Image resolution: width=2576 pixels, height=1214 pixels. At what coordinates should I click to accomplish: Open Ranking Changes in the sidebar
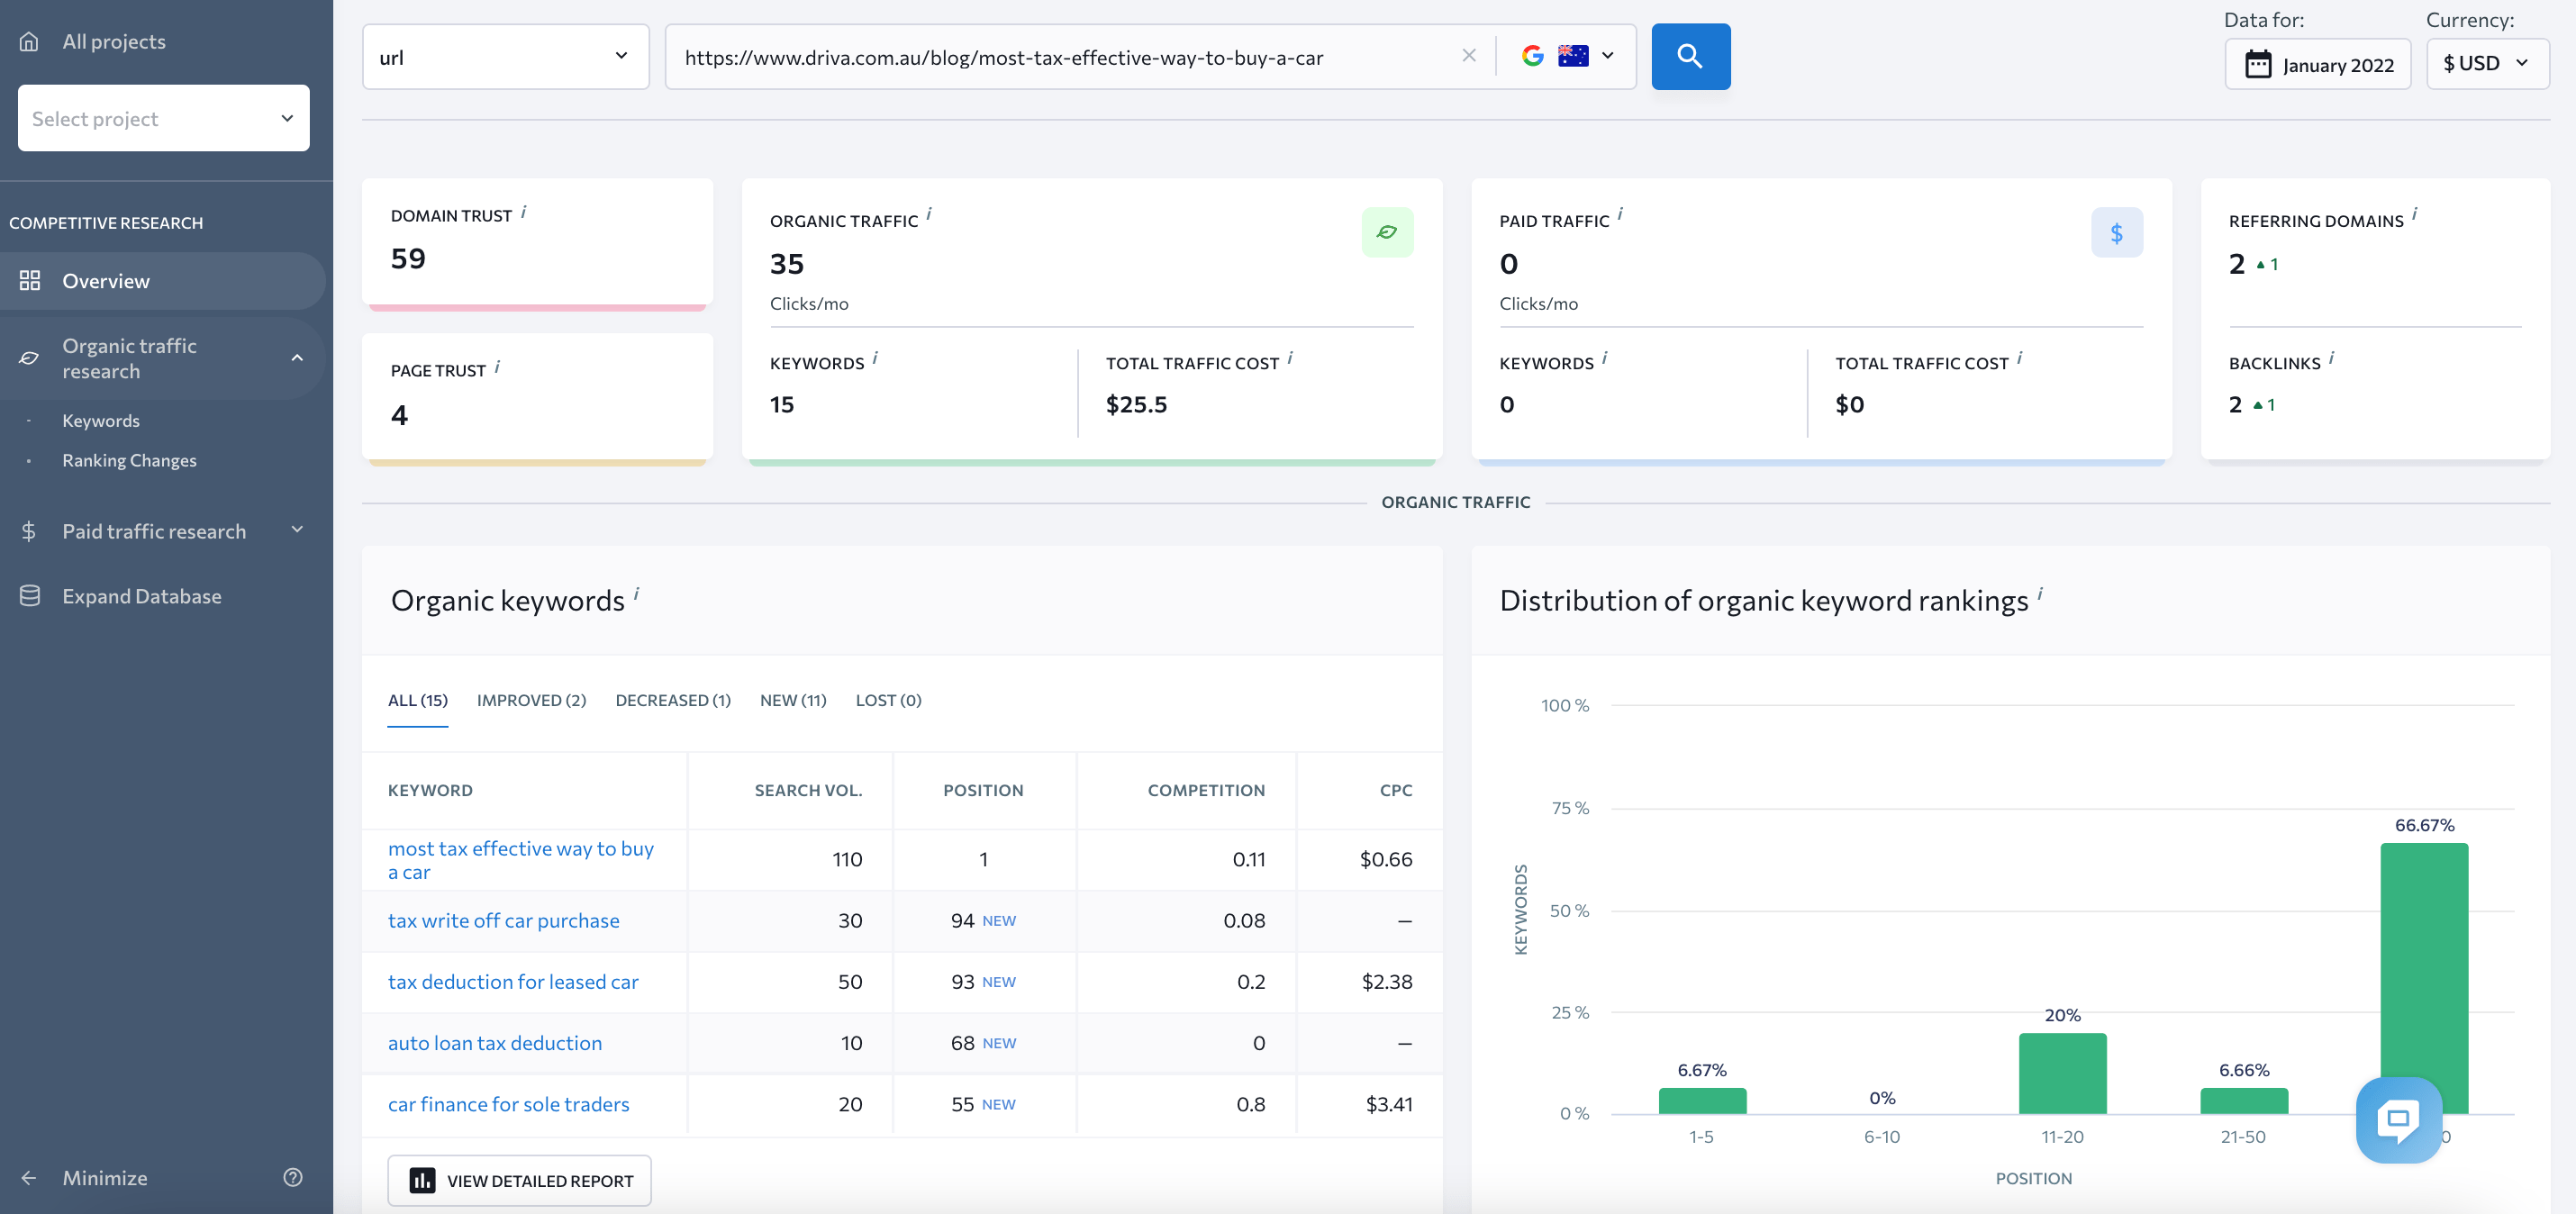(x=129, y=460)
